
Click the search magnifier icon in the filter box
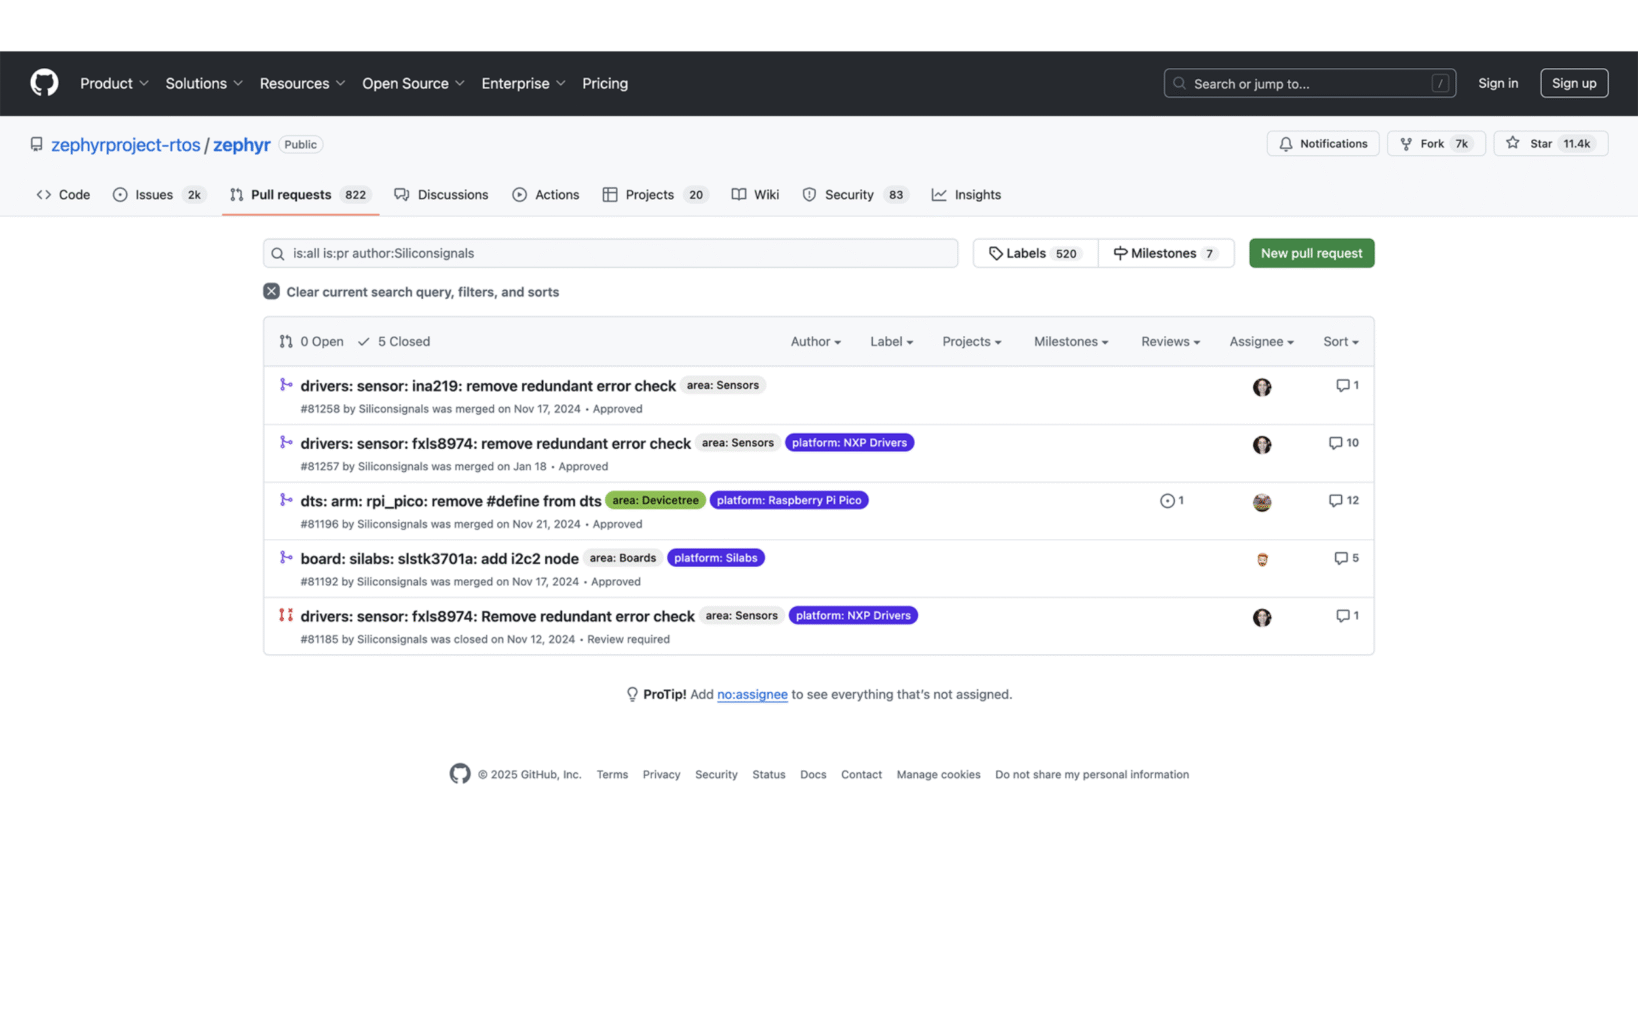(278, 254)
